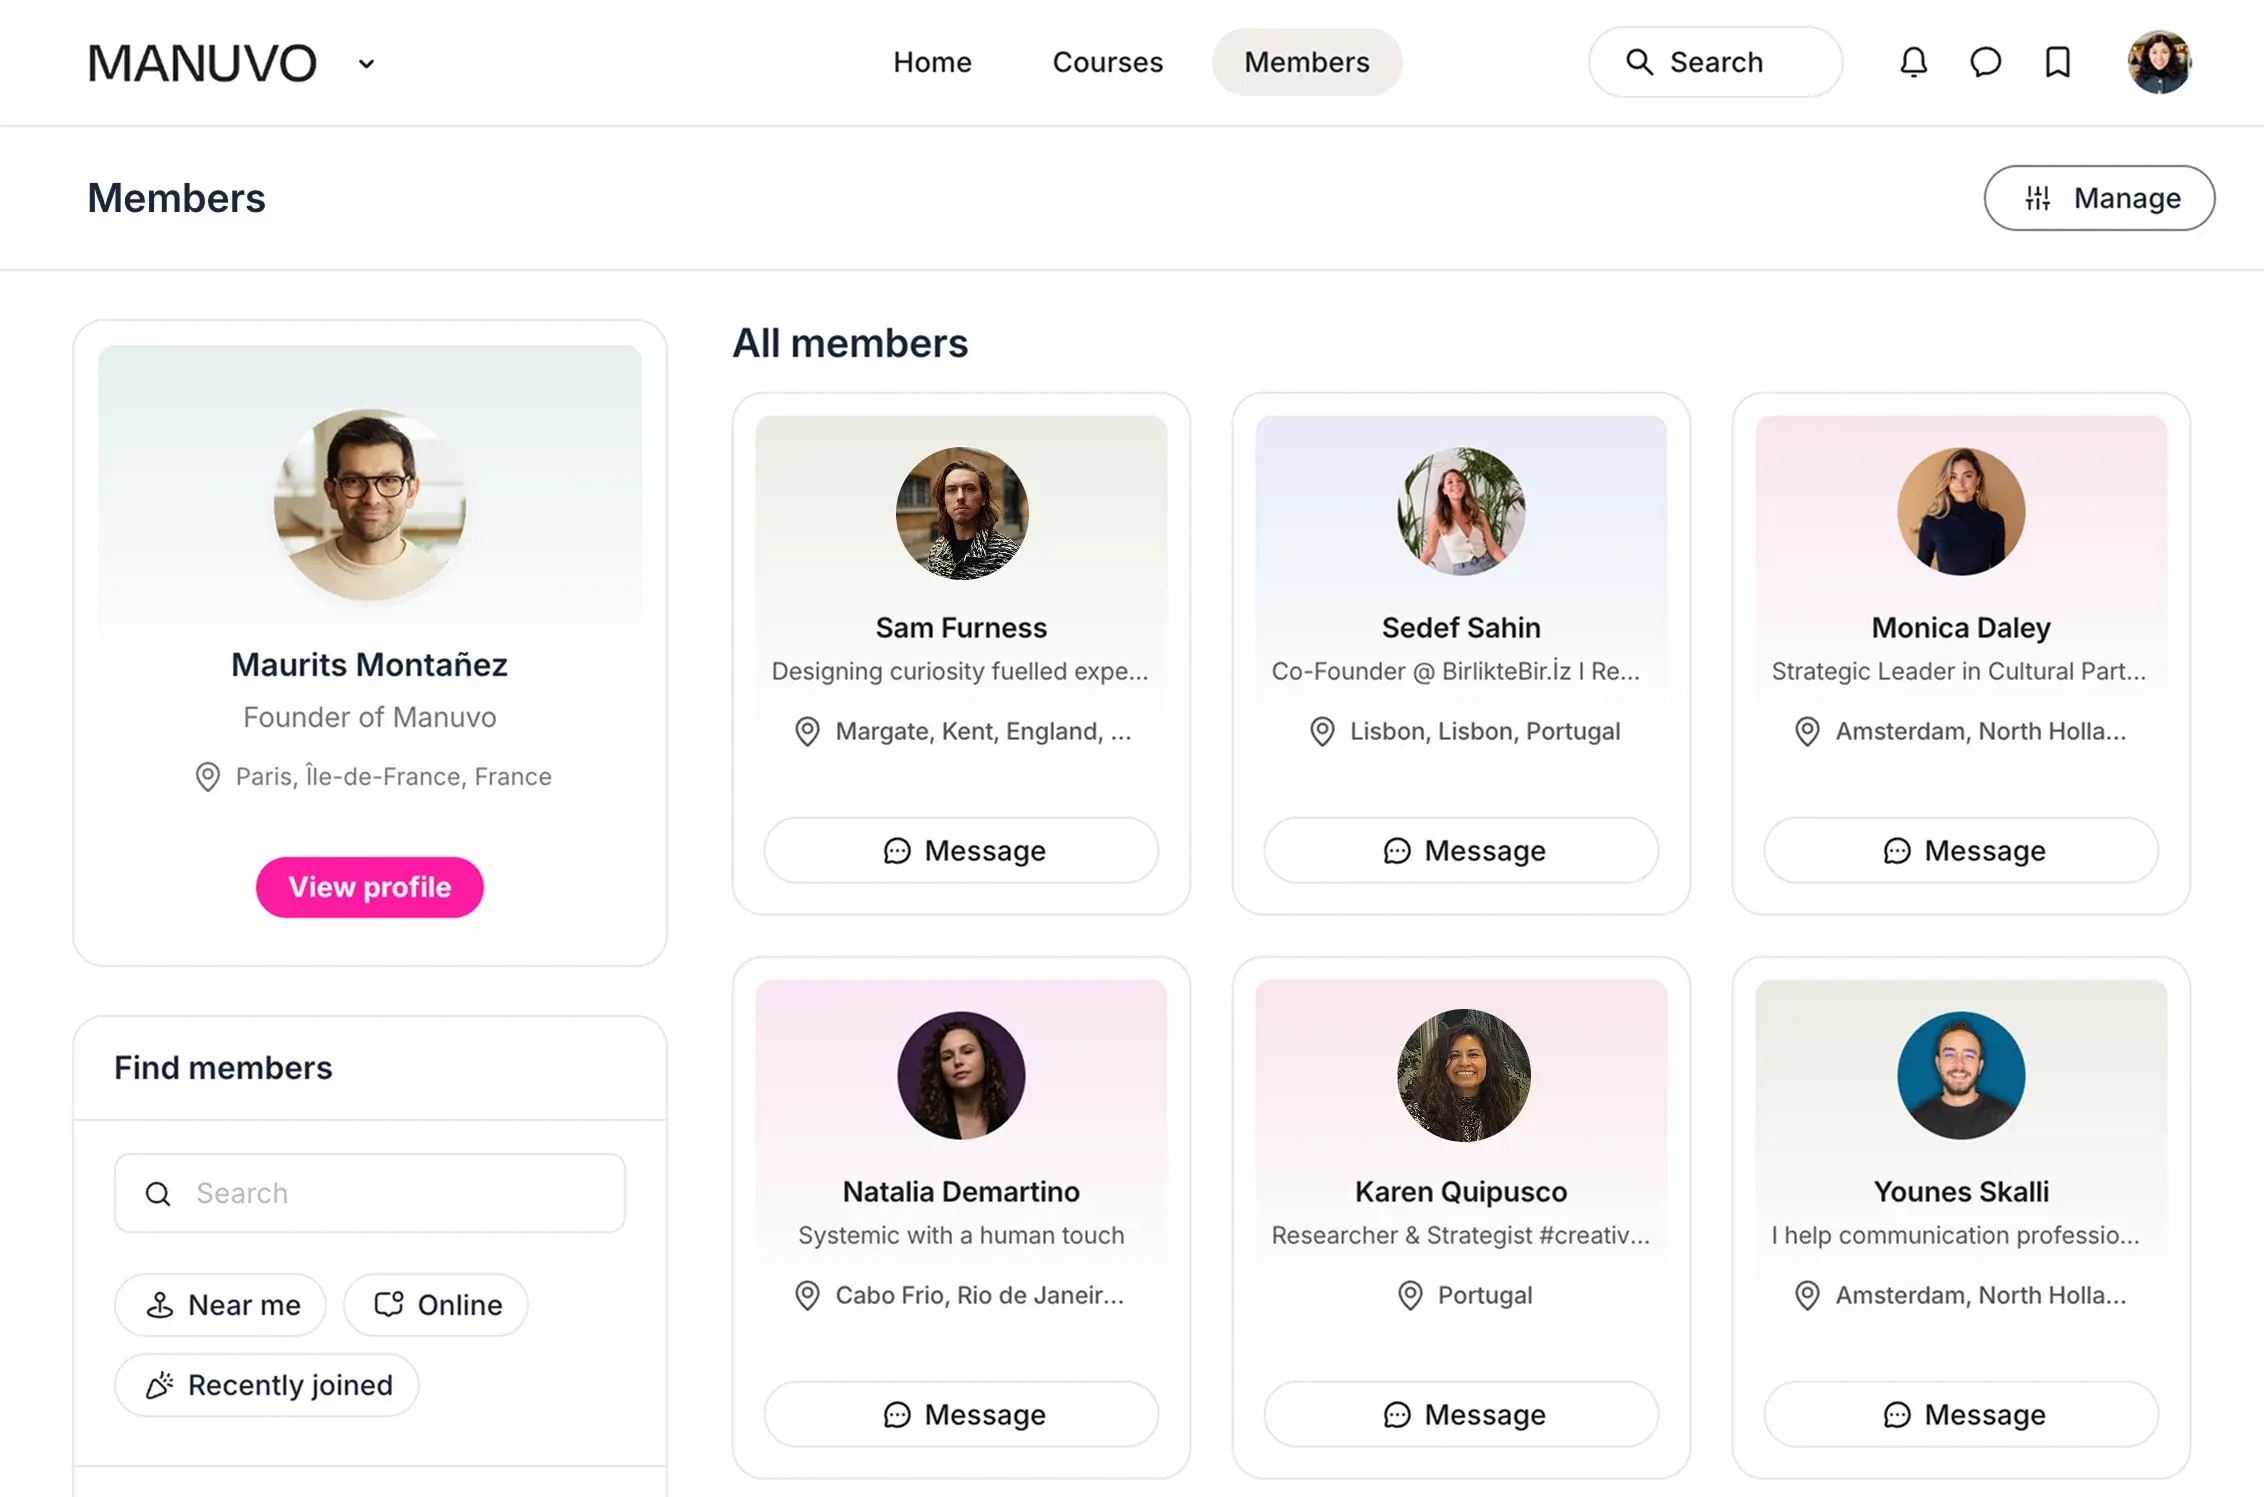Screen dimensions: 2264x1497
Task: Click the sliders icon on Manage button
Action: coord(2038,198)
